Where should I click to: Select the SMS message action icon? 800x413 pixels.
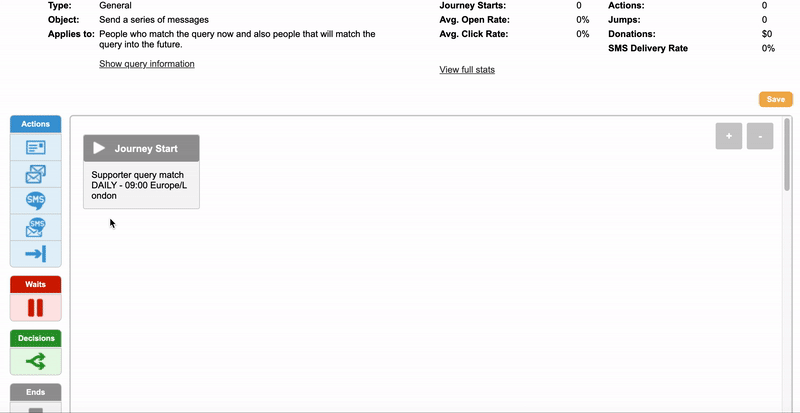[x=35, y=200]
